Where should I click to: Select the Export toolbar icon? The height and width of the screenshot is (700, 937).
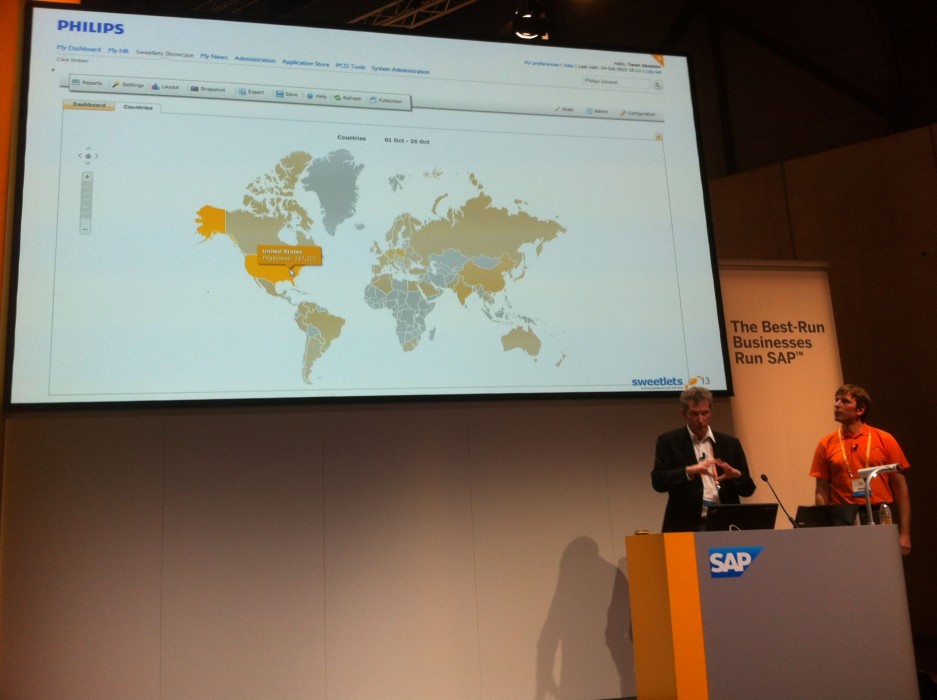point(251,91)
